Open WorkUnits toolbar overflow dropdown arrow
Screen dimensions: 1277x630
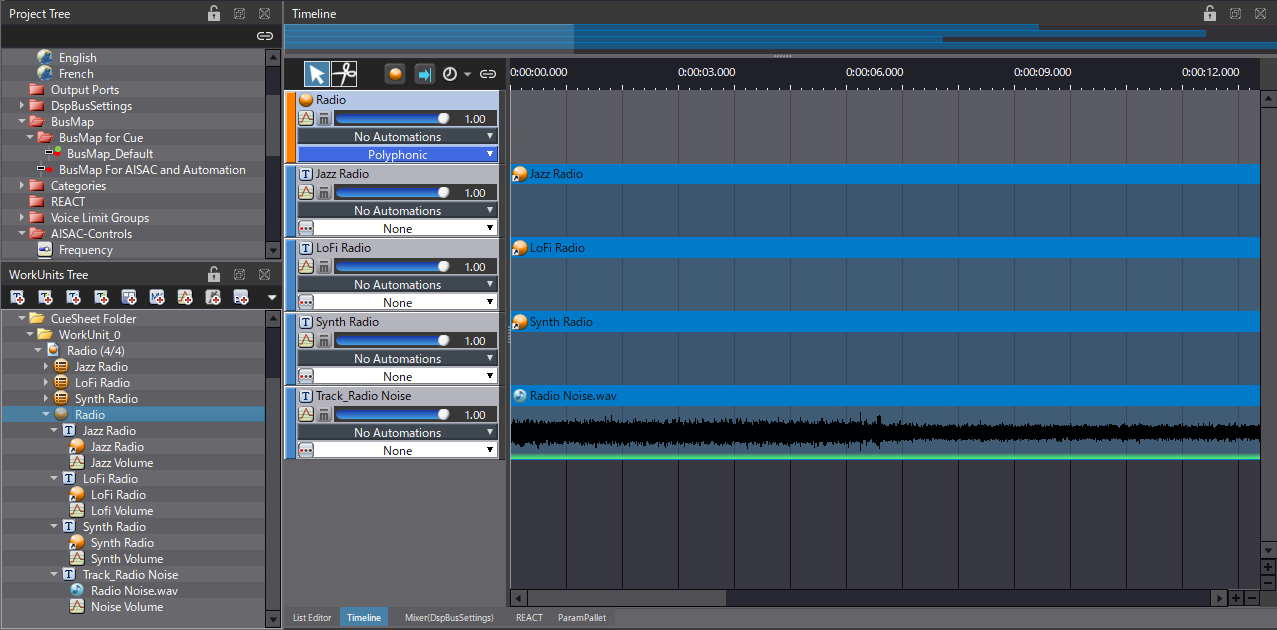[x=272, y=297]
